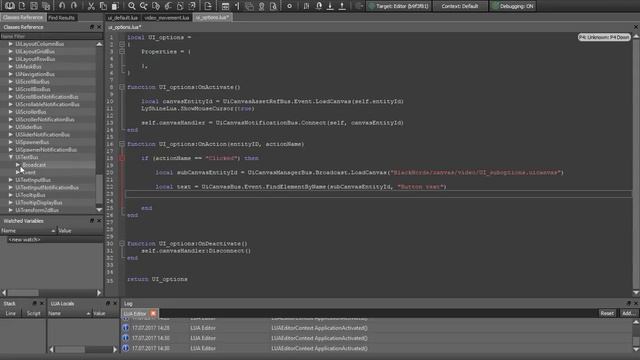Click the Script column header in Stack
Viewport: 640px width, 360px height.
click(33, 313)
